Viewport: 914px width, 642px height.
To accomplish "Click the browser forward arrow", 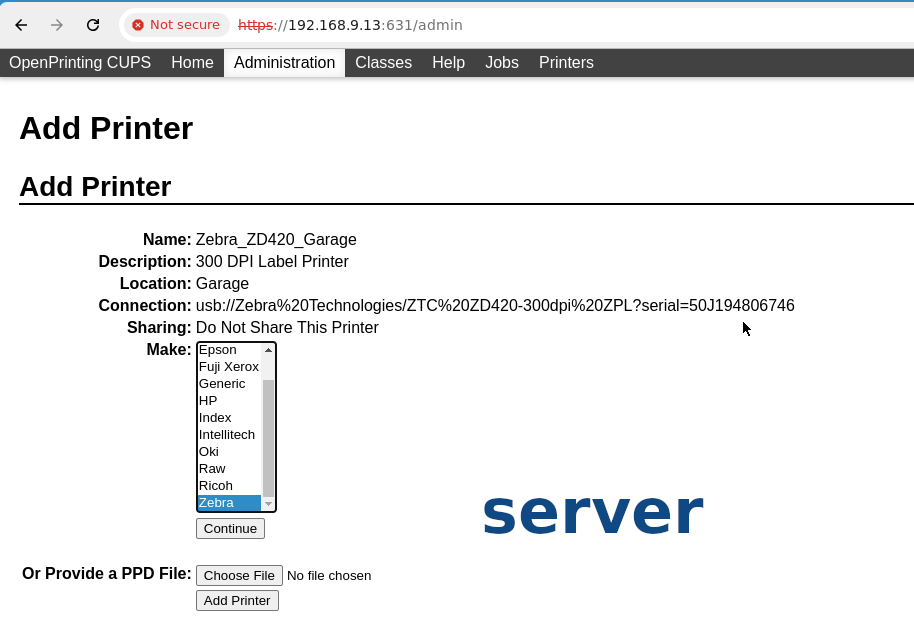I will click(57, 25).
